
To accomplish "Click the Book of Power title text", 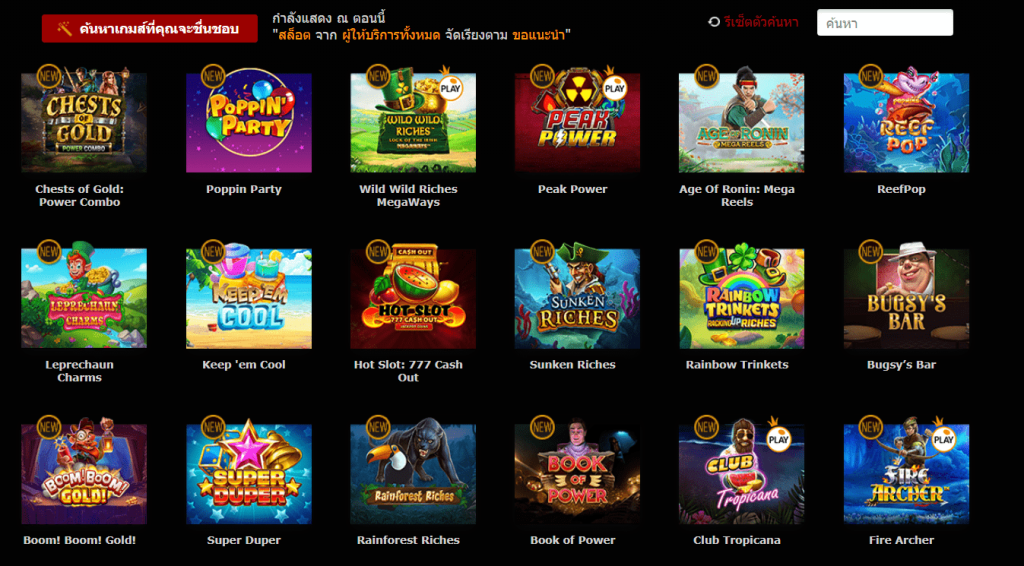I will [x=573, y=540].
